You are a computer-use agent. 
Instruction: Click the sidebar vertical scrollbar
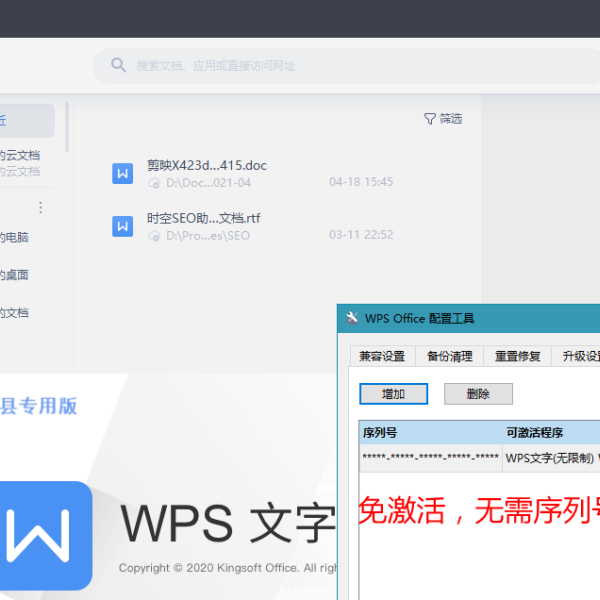[67, 127]
